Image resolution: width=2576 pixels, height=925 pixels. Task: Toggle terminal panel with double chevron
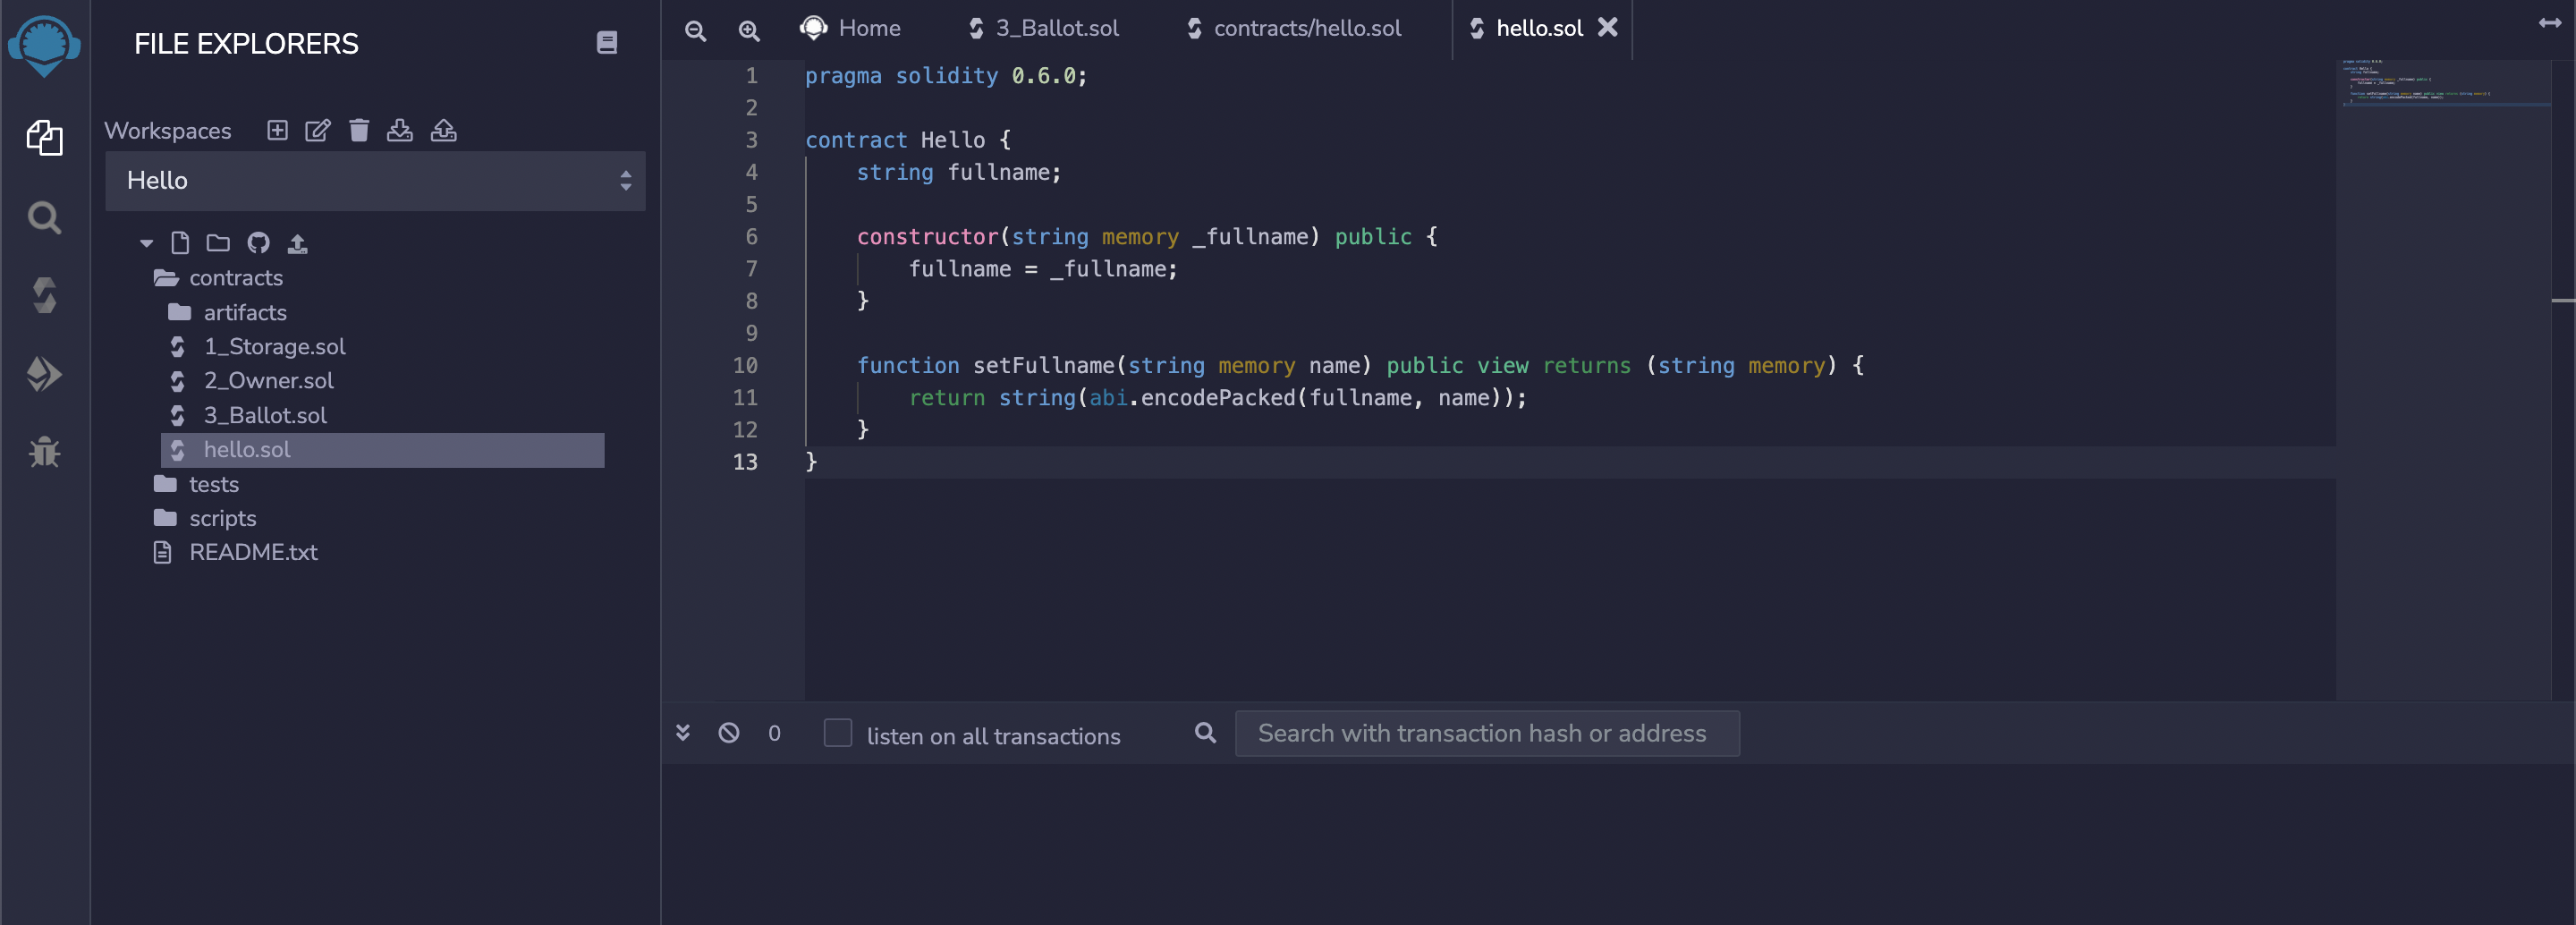tap(683, 733)
